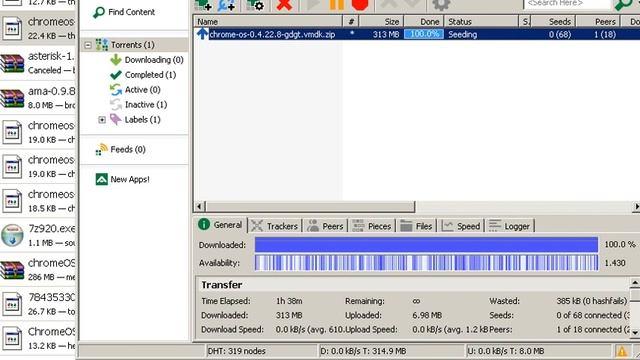Click the horizontal scrollbar right arrow

tap(636, 207)
